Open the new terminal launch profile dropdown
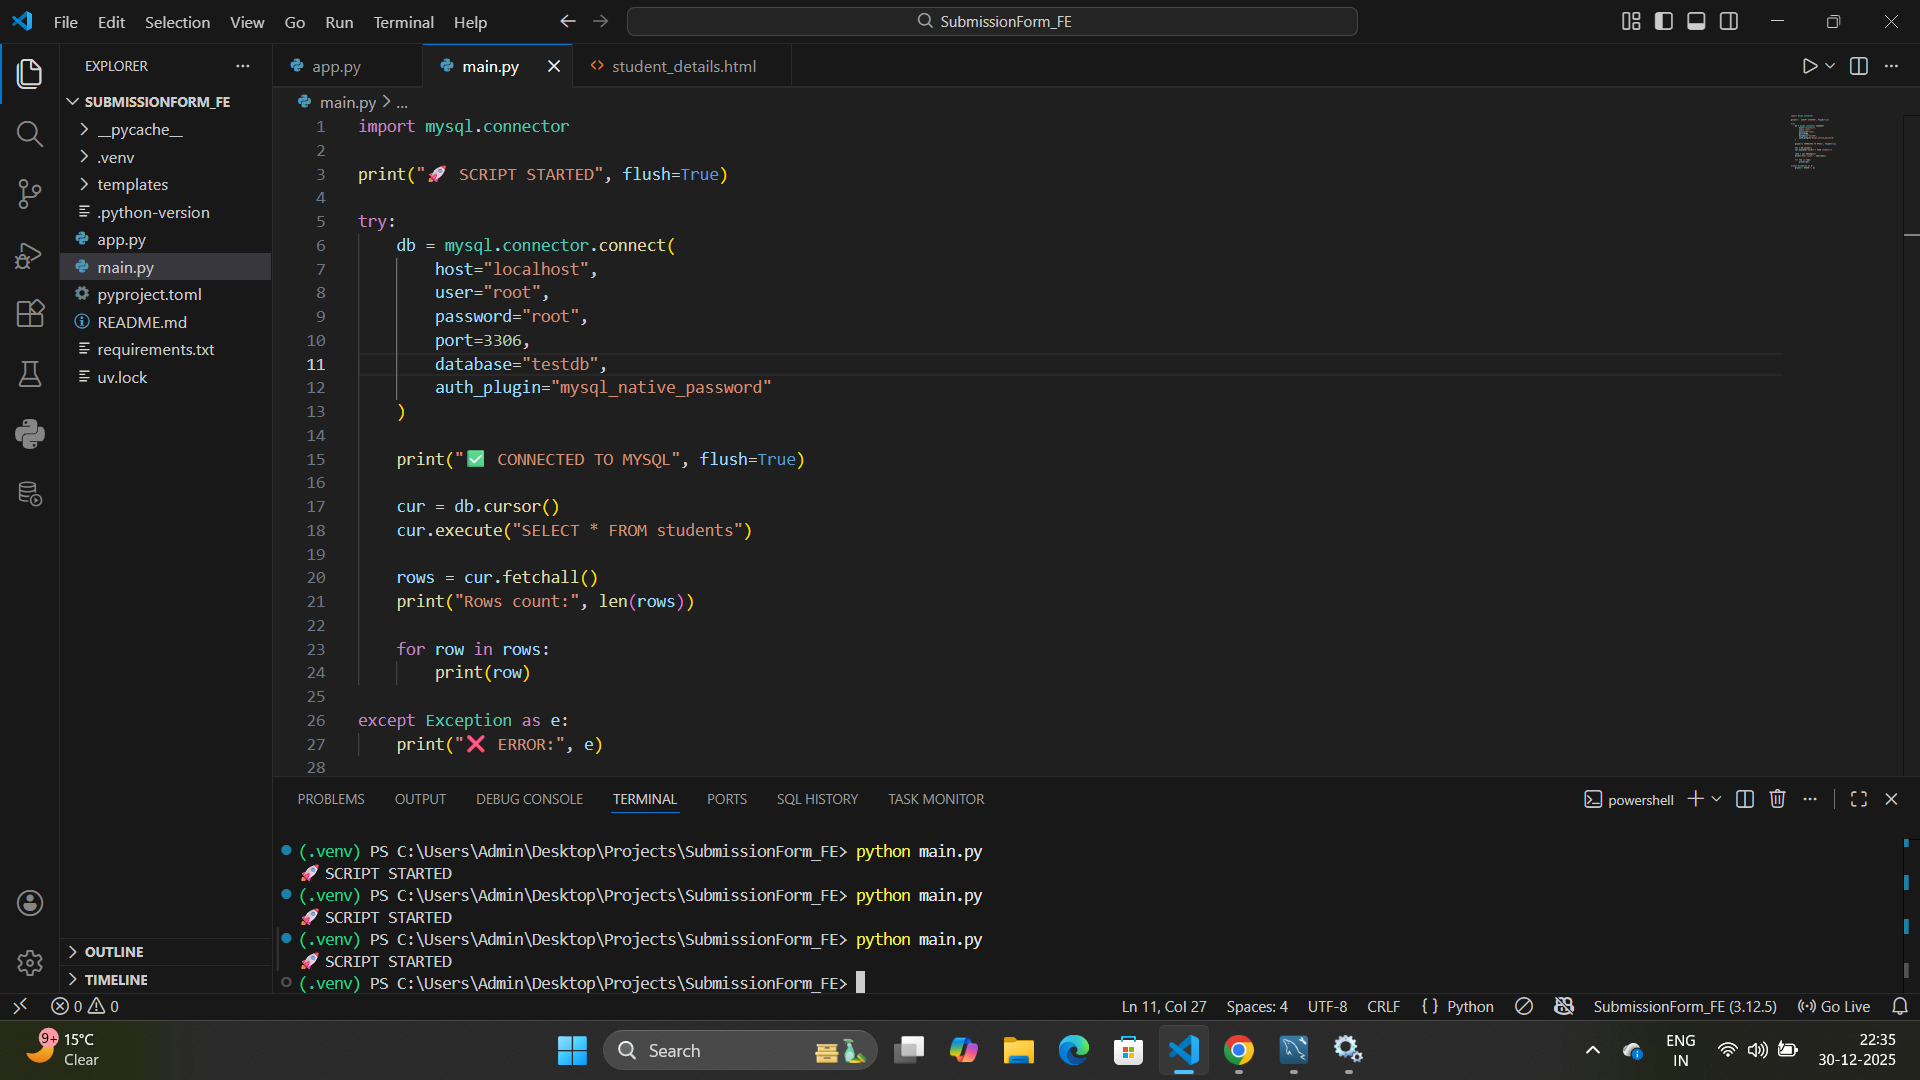The height and width of the screenshot is (1080, 1920). tap(1717, 799)
